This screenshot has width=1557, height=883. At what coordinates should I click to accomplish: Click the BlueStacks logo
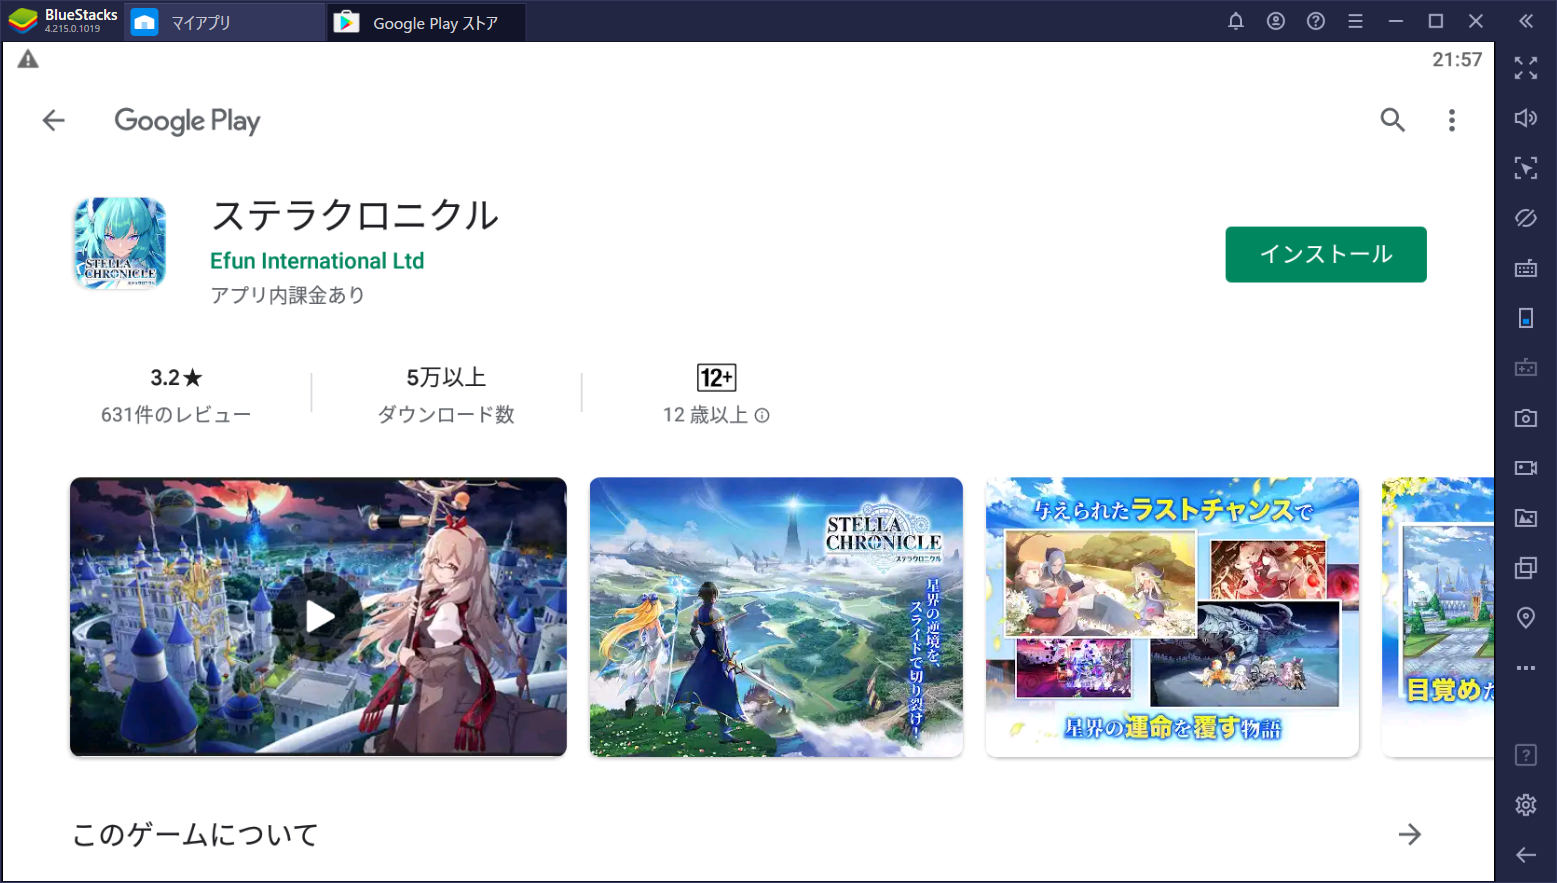(22, 21)
